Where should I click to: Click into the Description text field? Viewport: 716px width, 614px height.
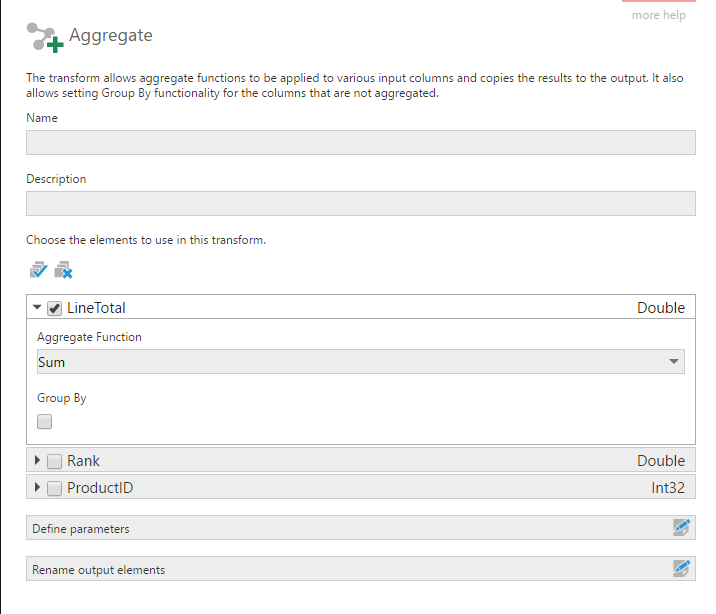tap(360, 204)
